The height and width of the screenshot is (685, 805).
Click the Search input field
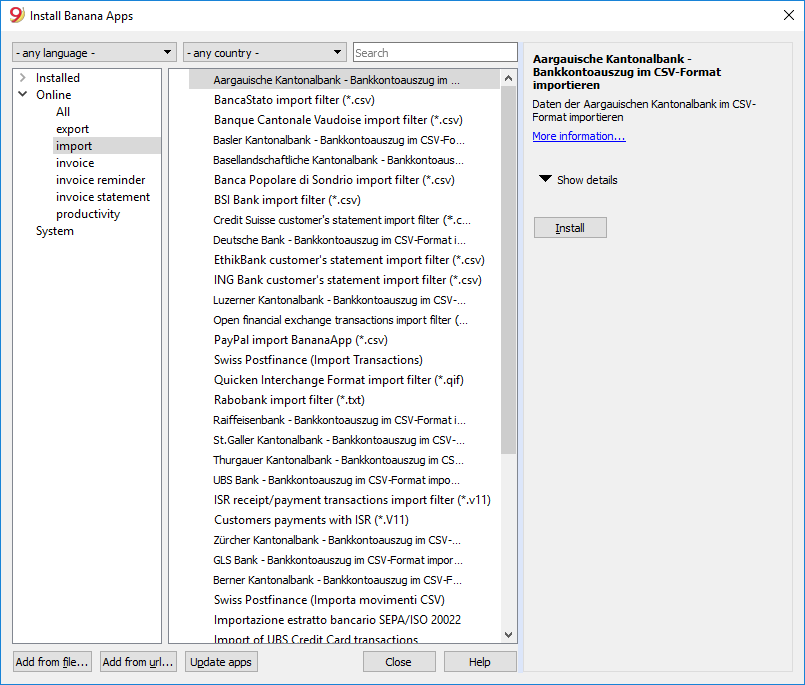(x=435, y=52)
